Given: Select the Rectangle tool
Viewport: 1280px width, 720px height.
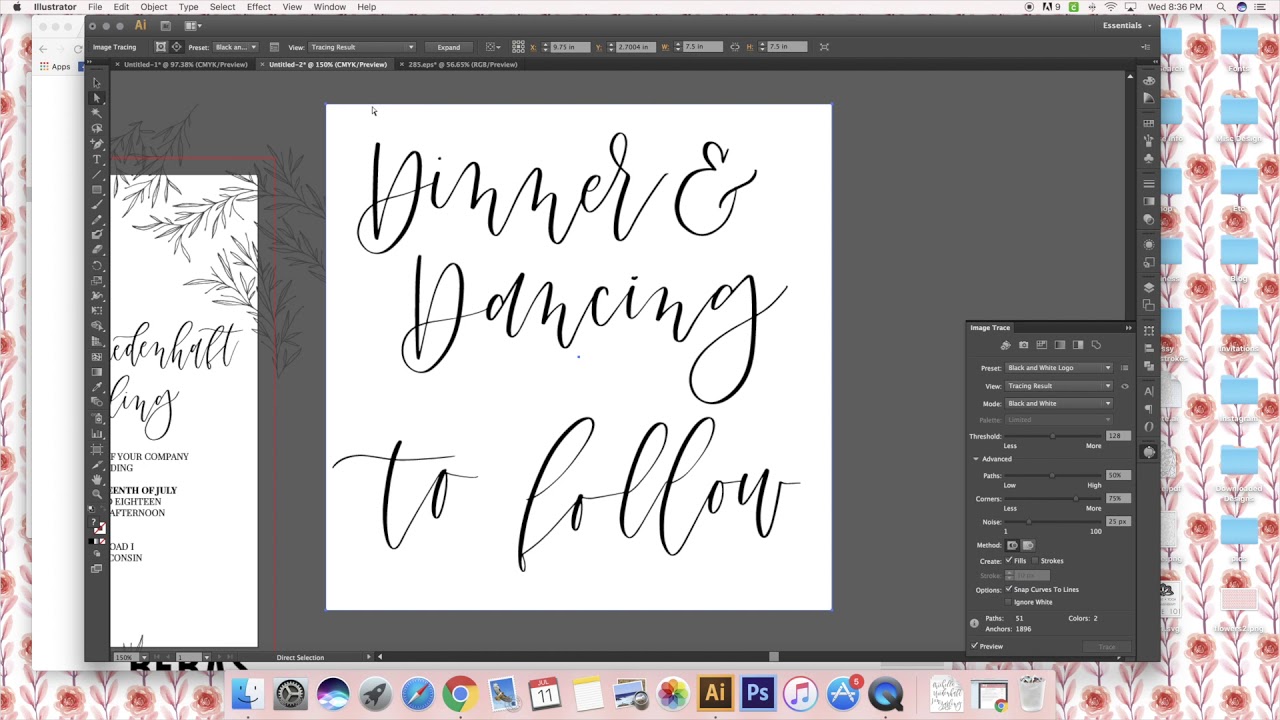Looking at the screenshot, I should click(97, 189).
